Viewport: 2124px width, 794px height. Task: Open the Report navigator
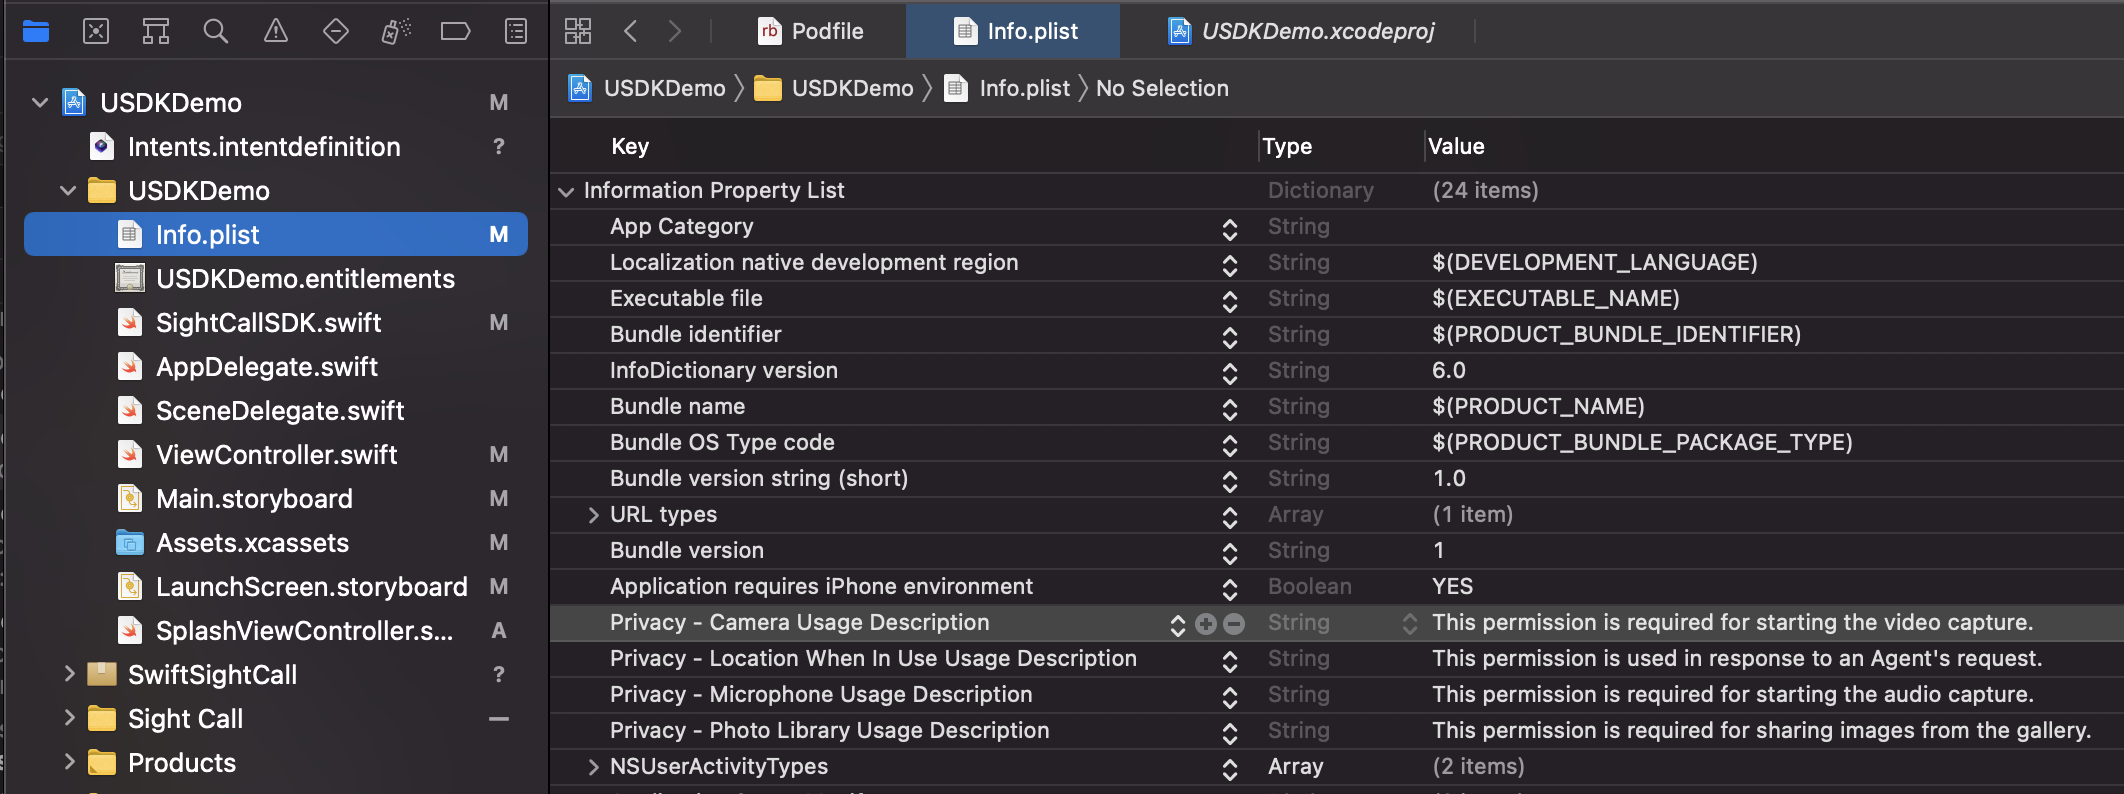(x=516, y=32)
